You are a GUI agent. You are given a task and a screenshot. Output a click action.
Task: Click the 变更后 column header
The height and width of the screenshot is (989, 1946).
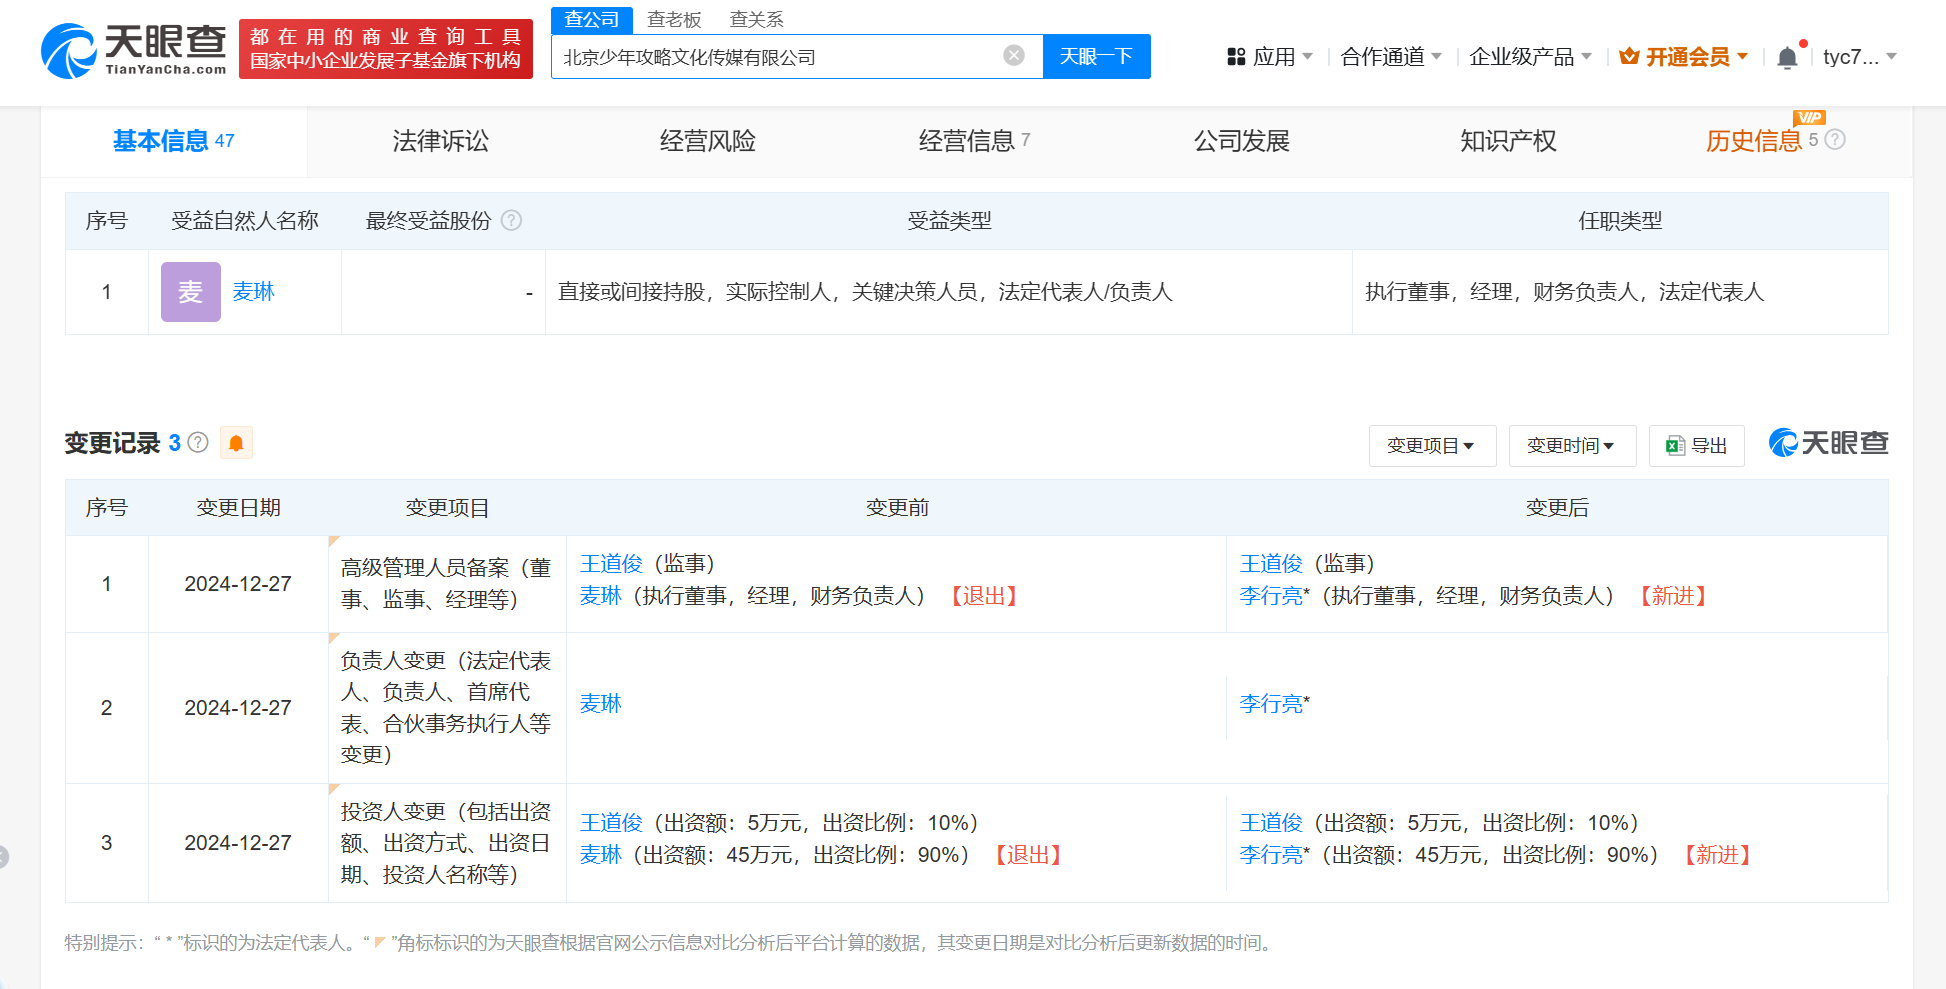pyautogui.click(x=1557, y=508)
